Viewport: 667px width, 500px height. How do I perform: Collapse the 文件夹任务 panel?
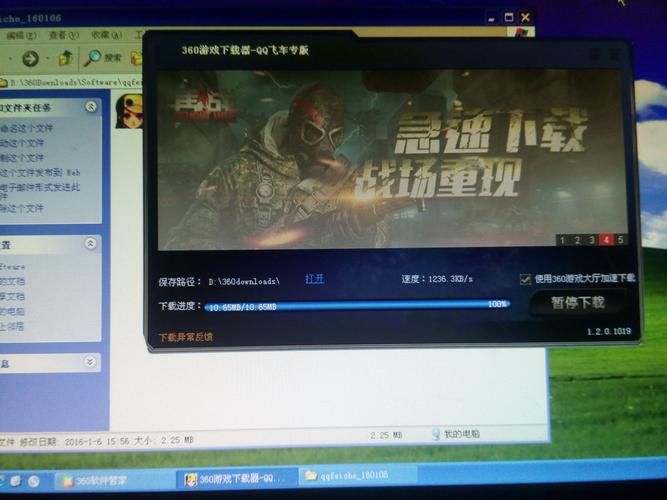click(x=91, y=107)
